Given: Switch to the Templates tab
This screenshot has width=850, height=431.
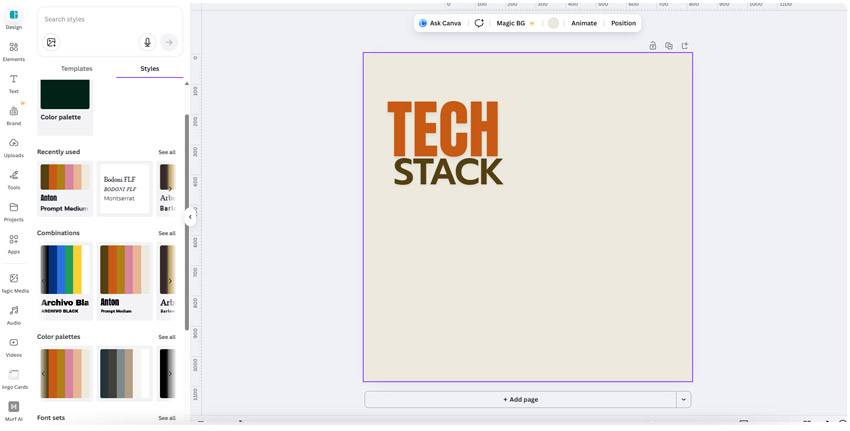Looking at the screenshot, I should click(76, 69).
